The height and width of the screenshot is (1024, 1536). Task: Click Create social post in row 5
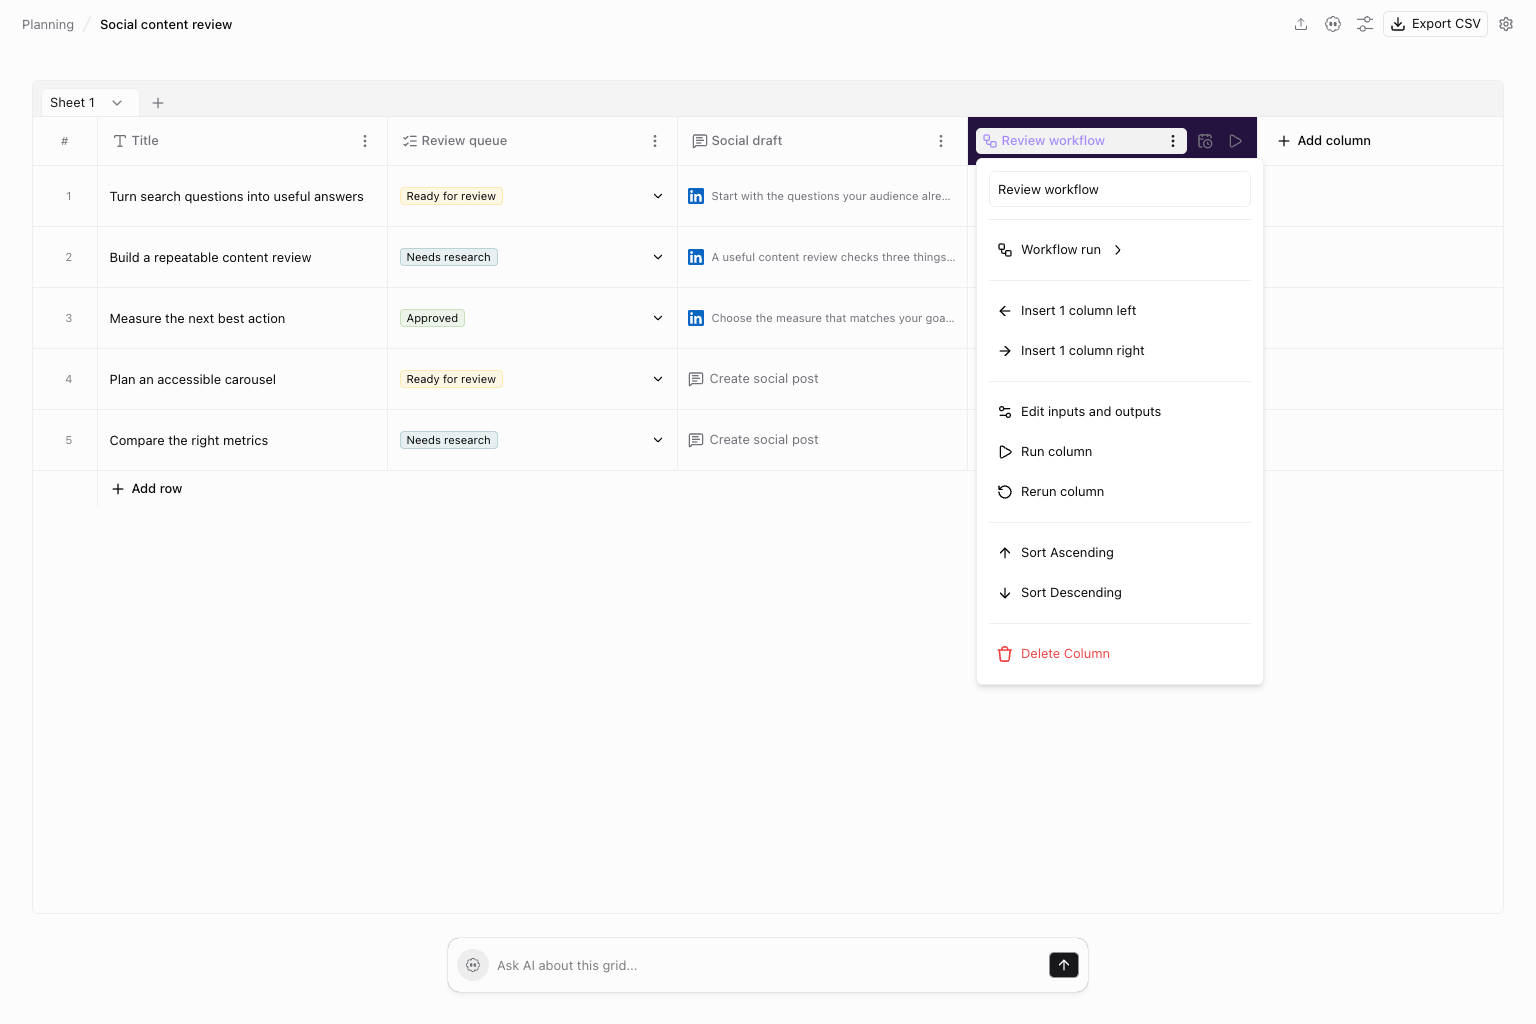click(x=754, y=440)
